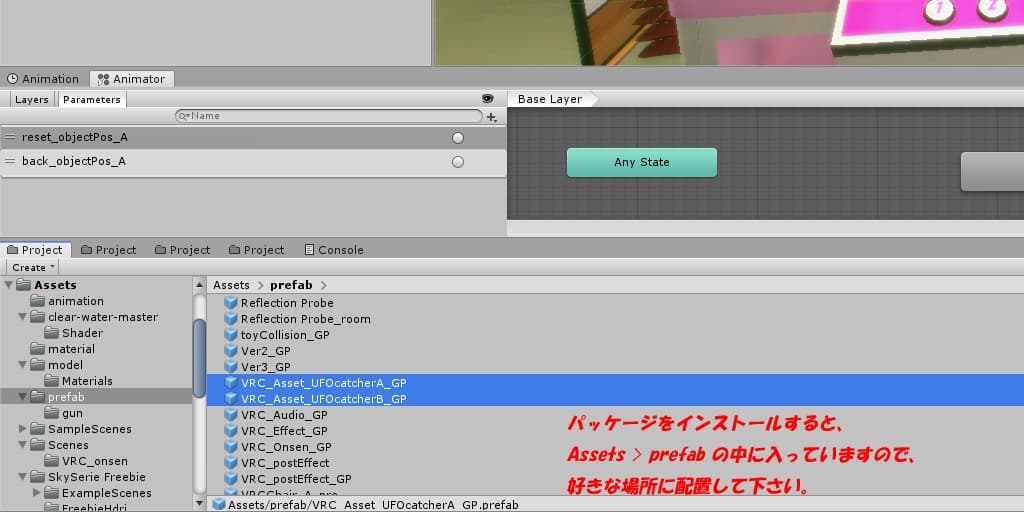
Task: Click the Base Layer breadcrumb
Action: click(550, 99)
